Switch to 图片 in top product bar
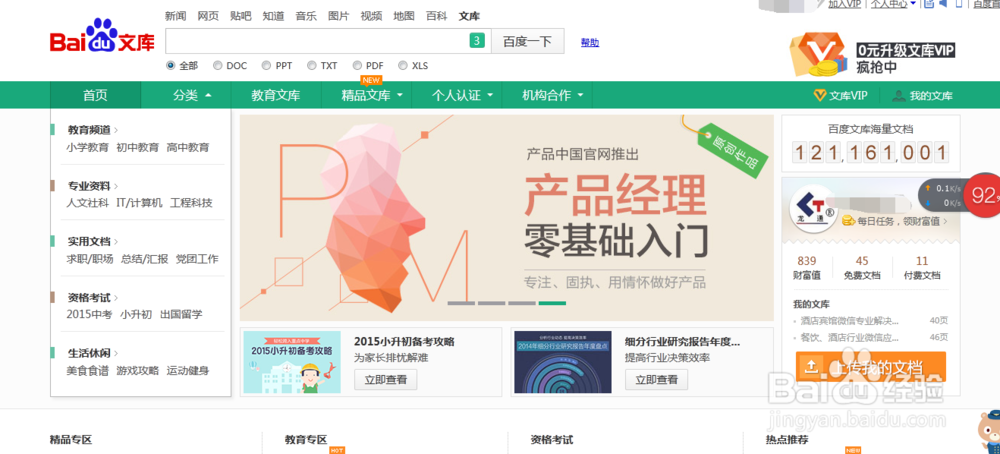 point(338,16)
